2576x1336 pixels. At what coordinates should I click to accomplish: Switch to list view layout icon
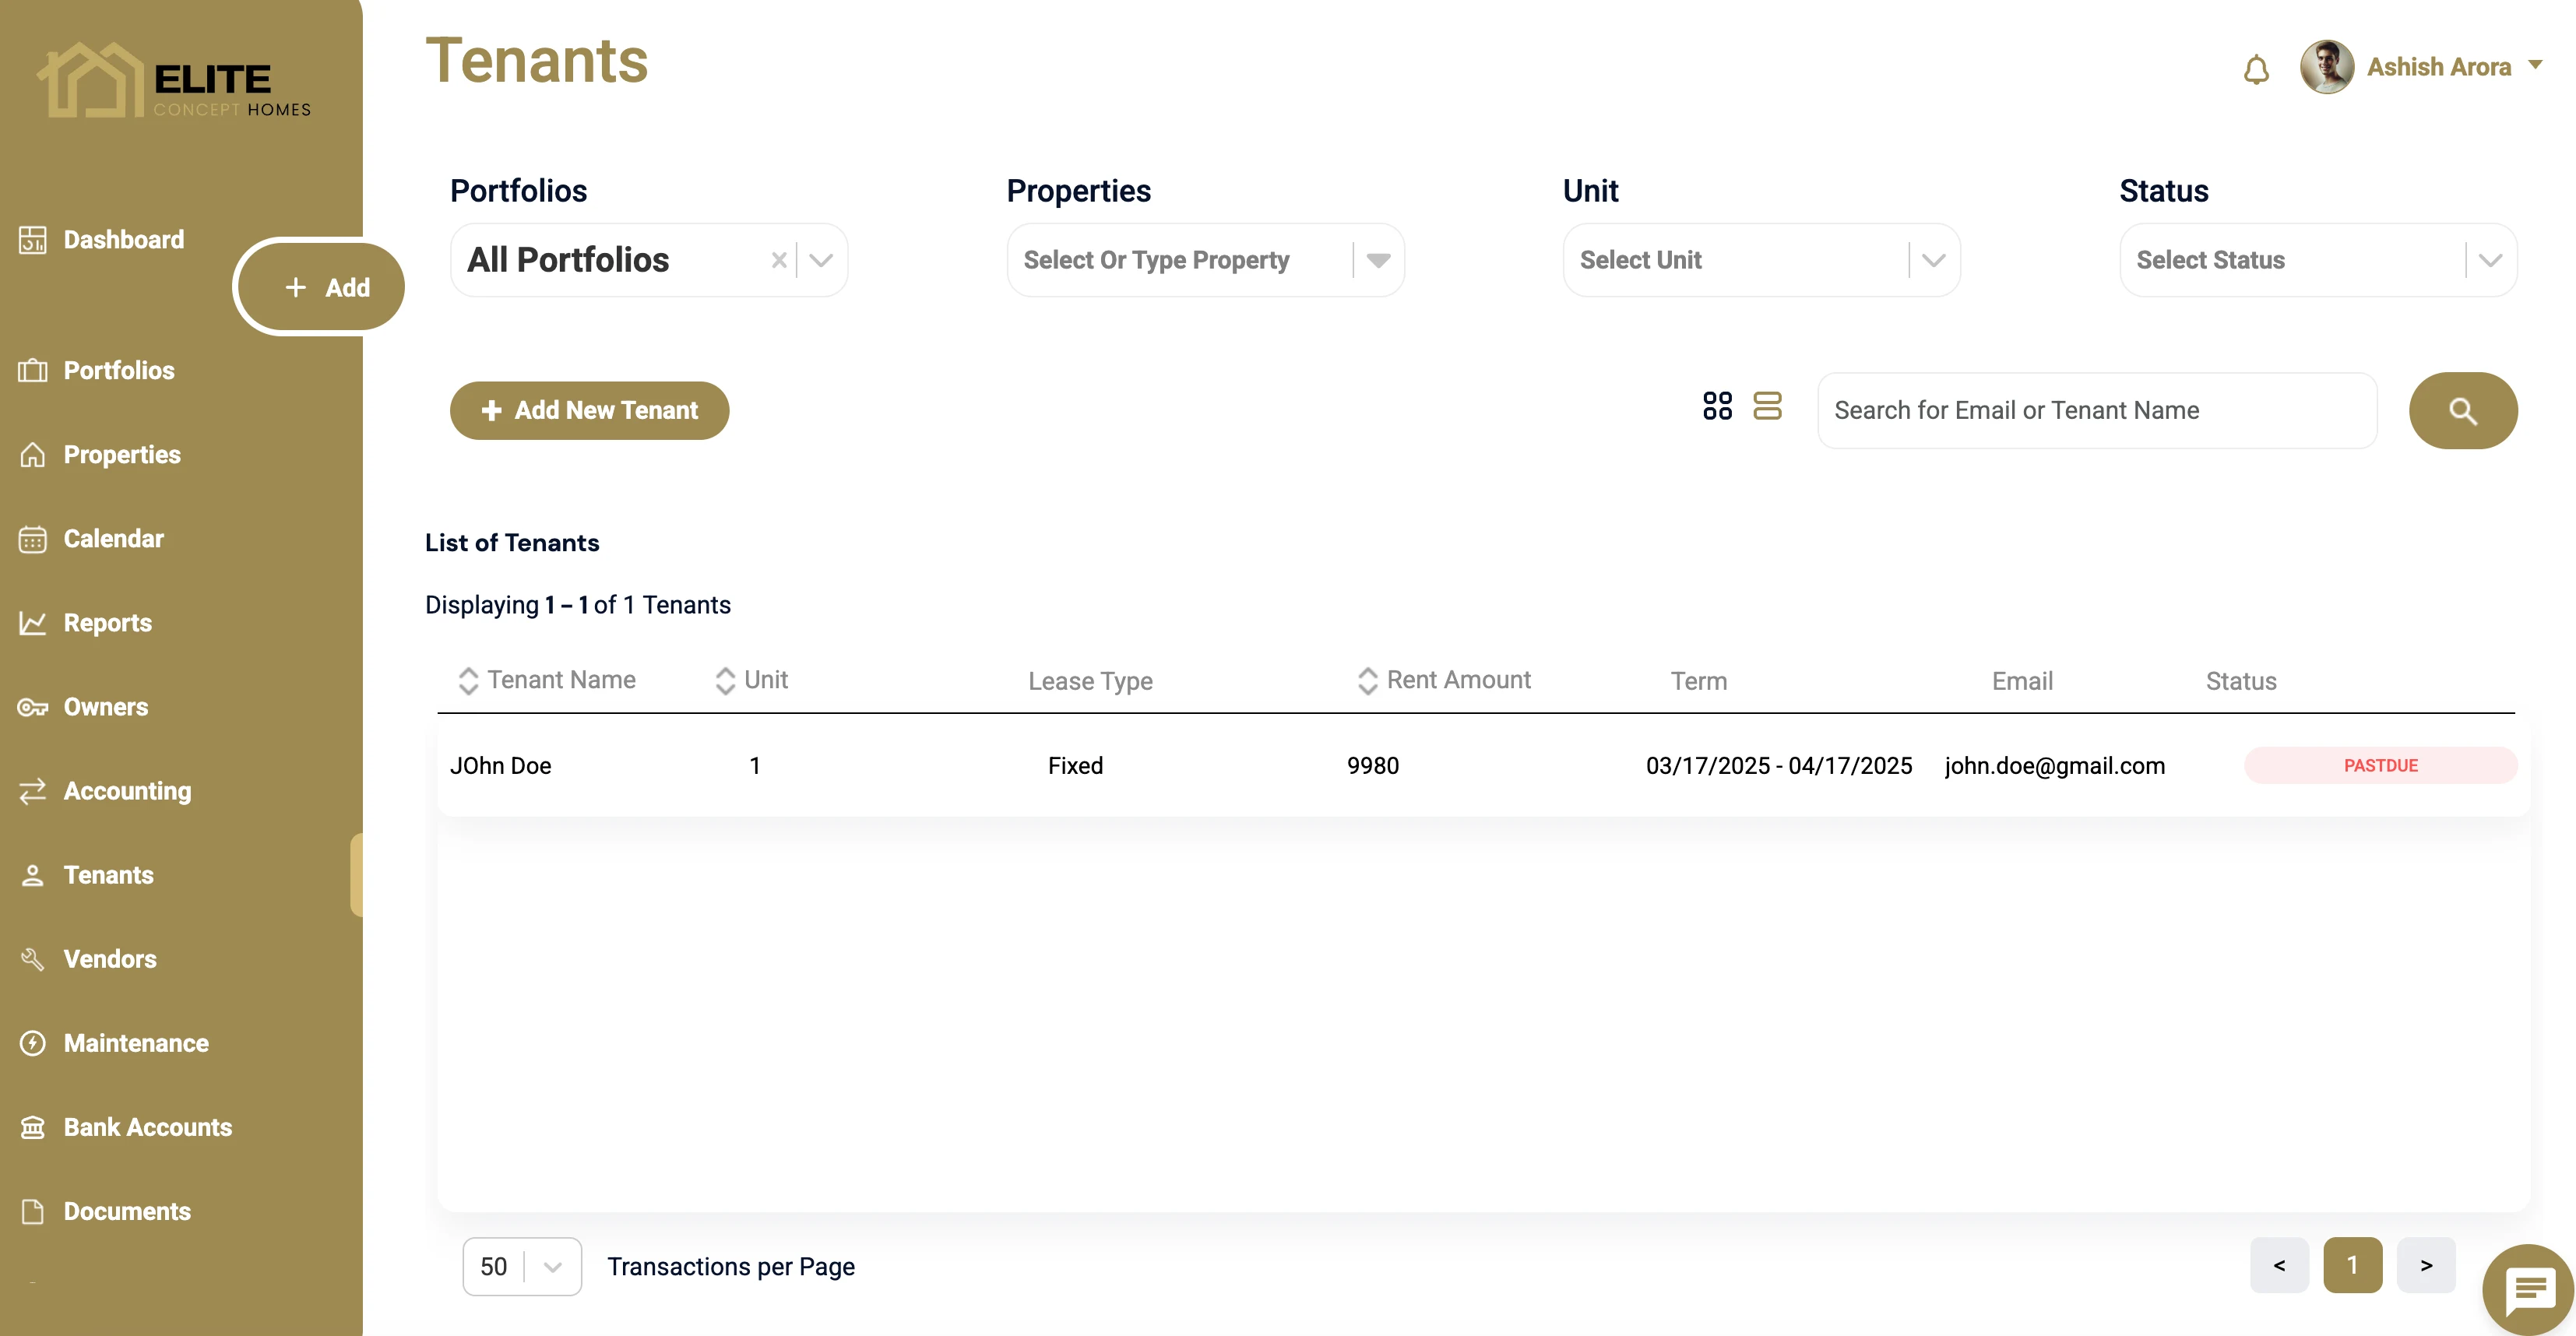(x=1767, y=406)
